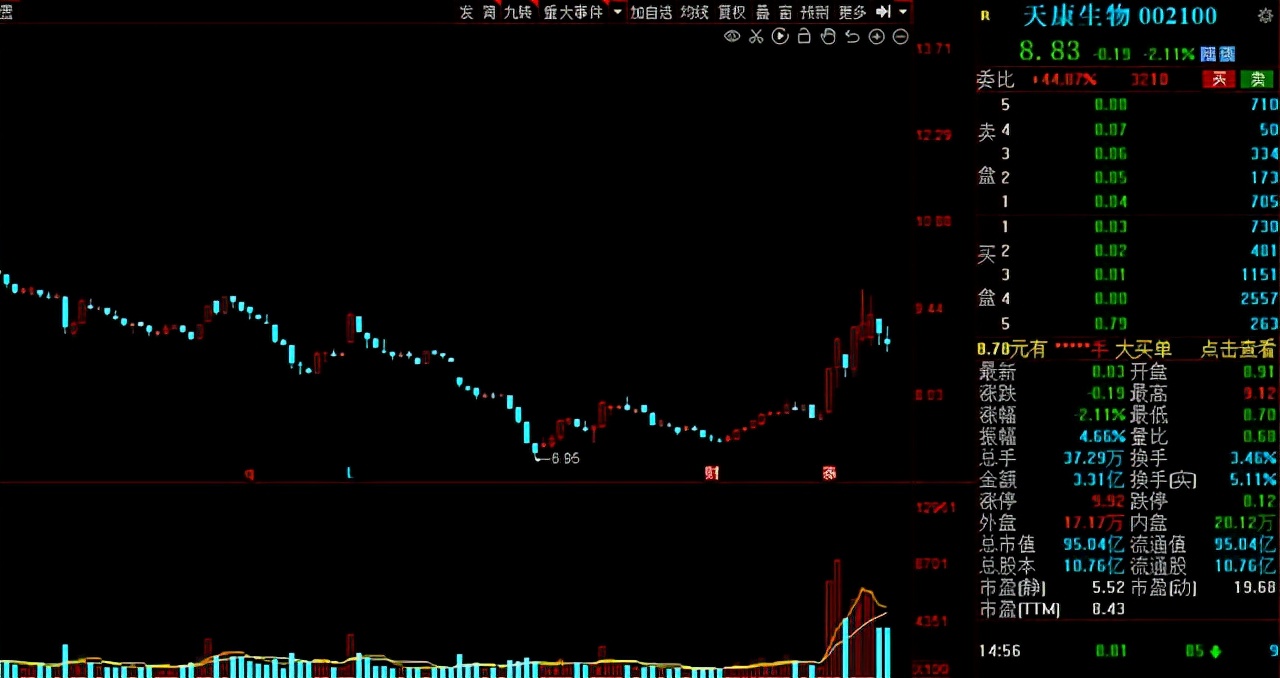Select the hand pan tool icon

click(828, 37)
